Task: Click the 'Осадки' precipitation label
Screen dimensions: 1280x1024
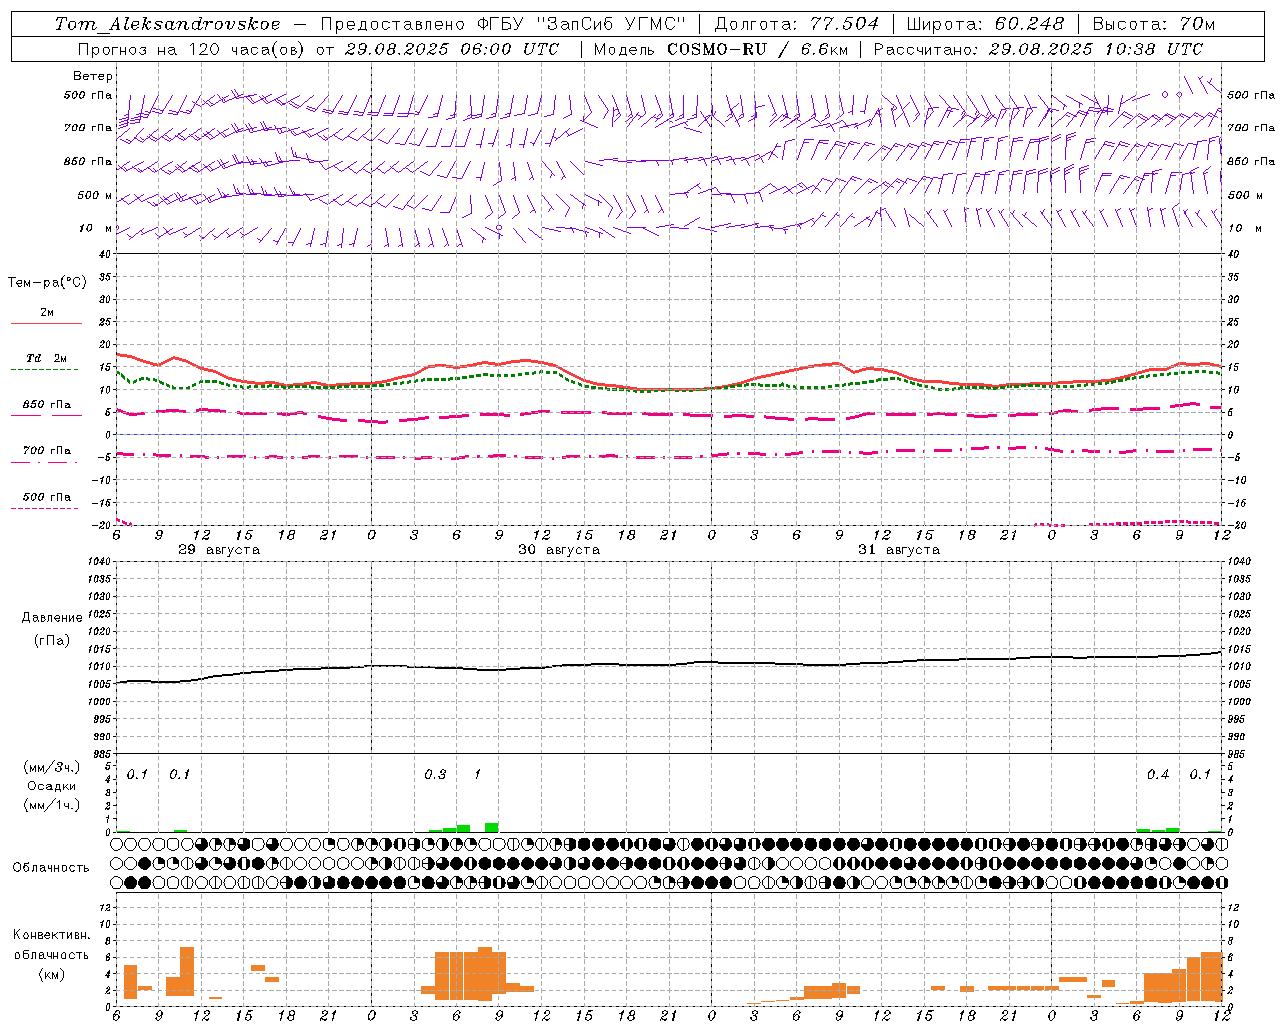Action: pyautogui.click(x=52, y=786)
